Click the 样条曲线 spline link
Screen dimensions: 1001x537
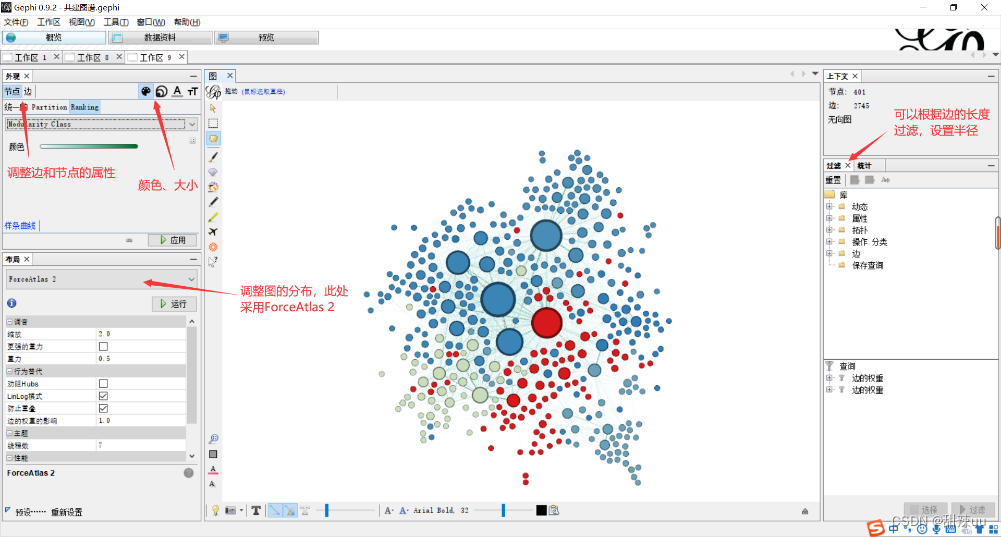point(20,225)
